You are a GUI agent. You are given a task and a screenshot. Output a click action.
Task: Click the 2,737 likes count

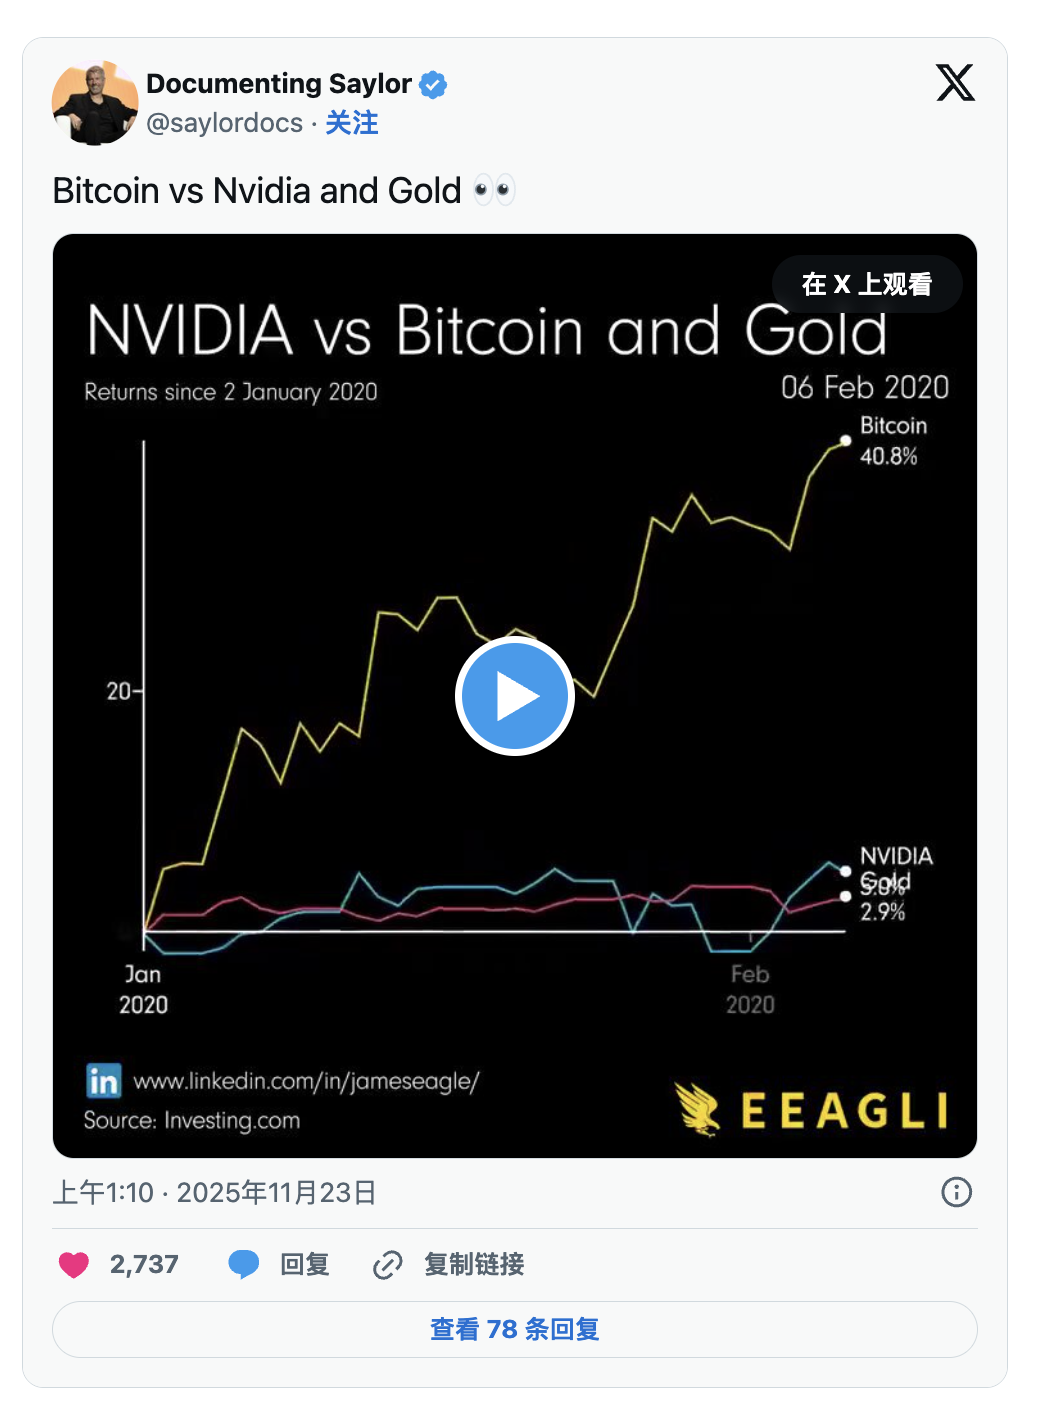144,1265
